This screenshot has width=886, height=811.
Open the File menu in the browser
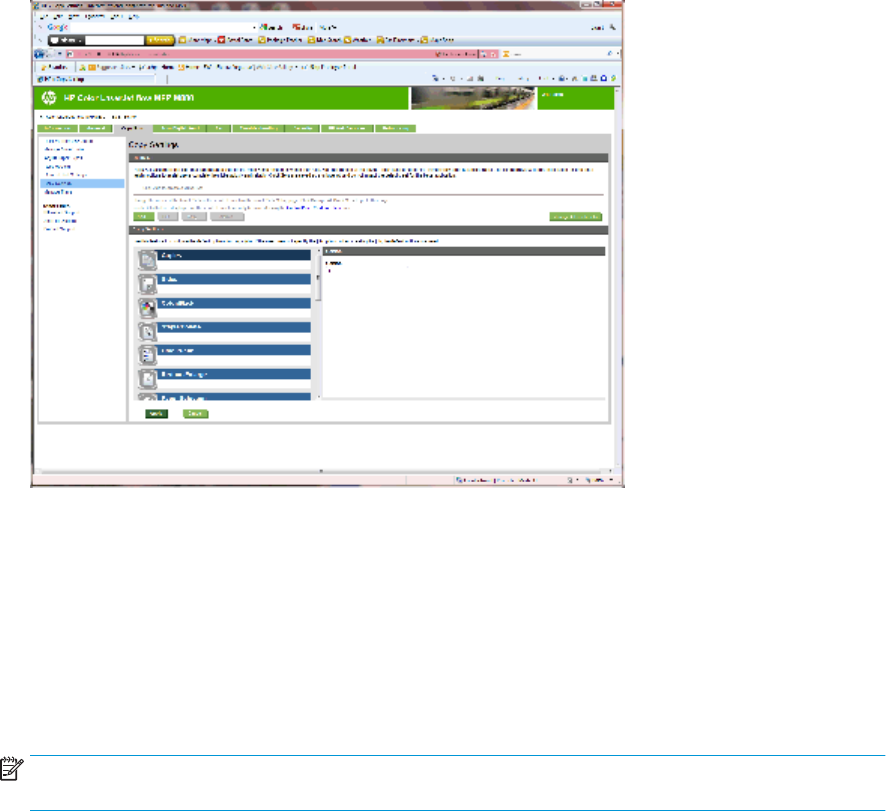[x=43, y=16]
